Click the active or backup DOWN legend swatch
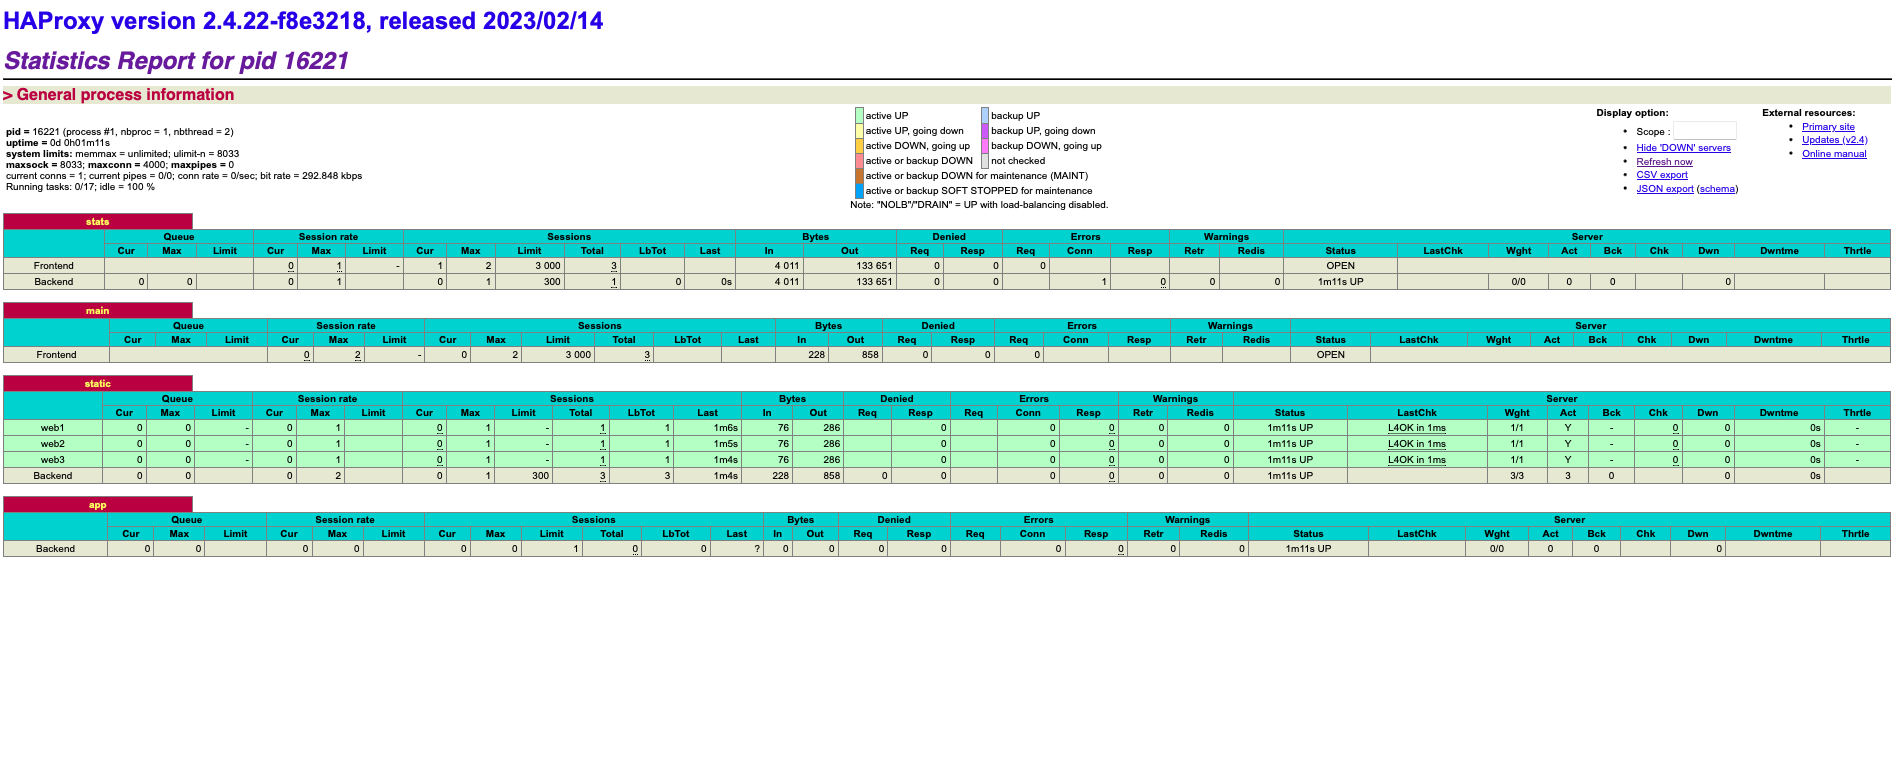This screenshot has width=1892, height=780. (859, 161)
